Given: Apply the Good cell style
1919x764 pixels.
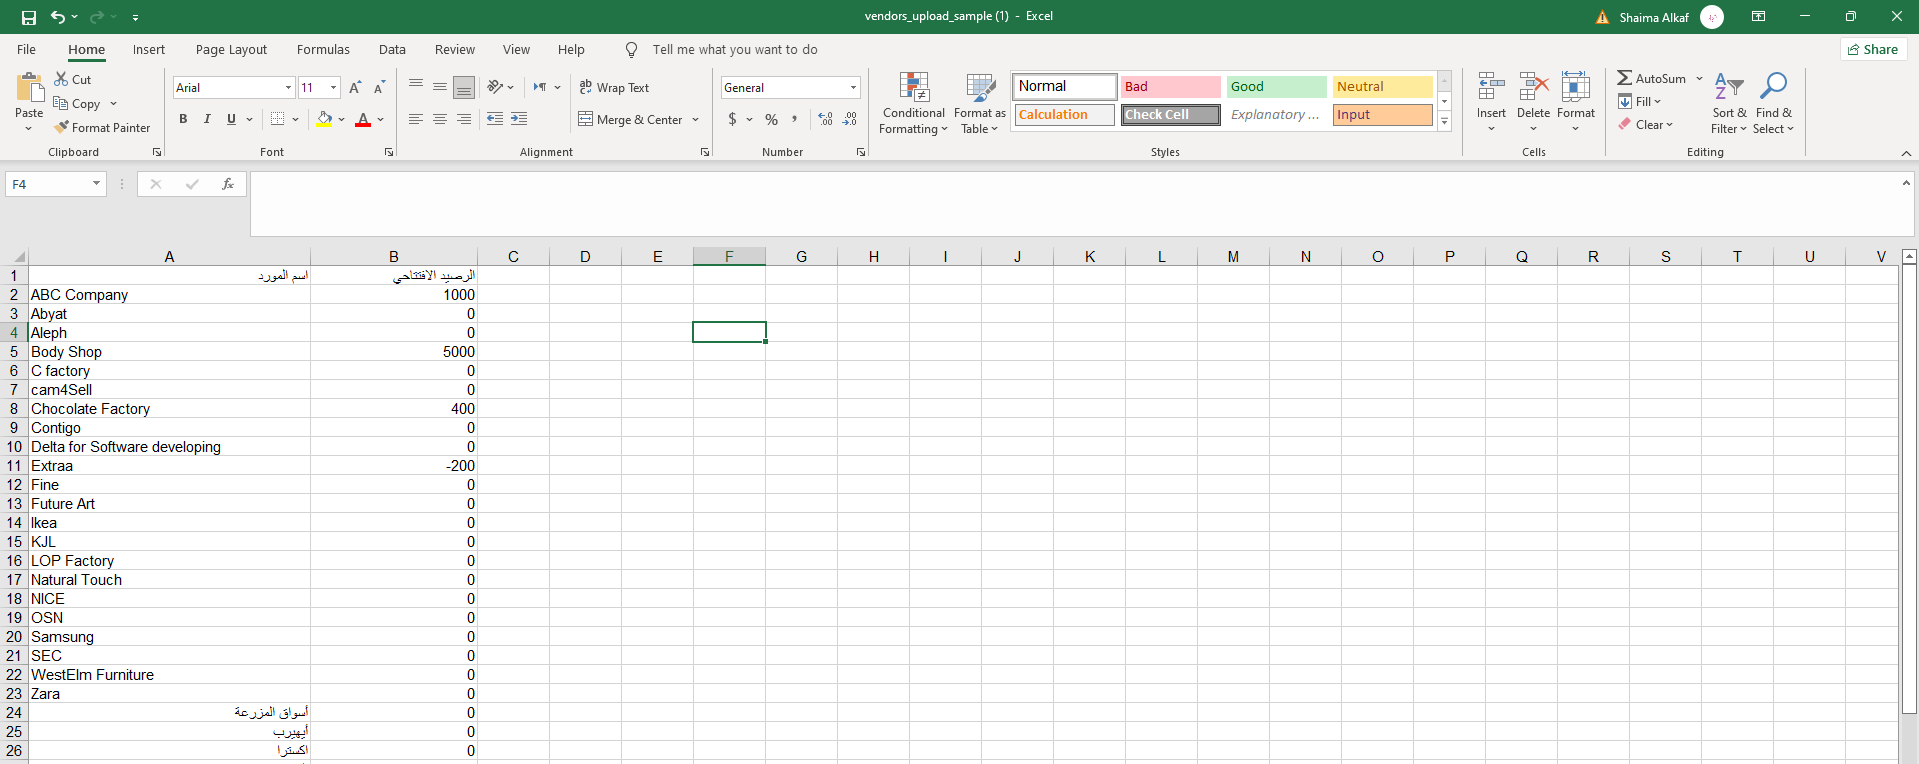Looking at the screenshot, I should (1276, 87).
